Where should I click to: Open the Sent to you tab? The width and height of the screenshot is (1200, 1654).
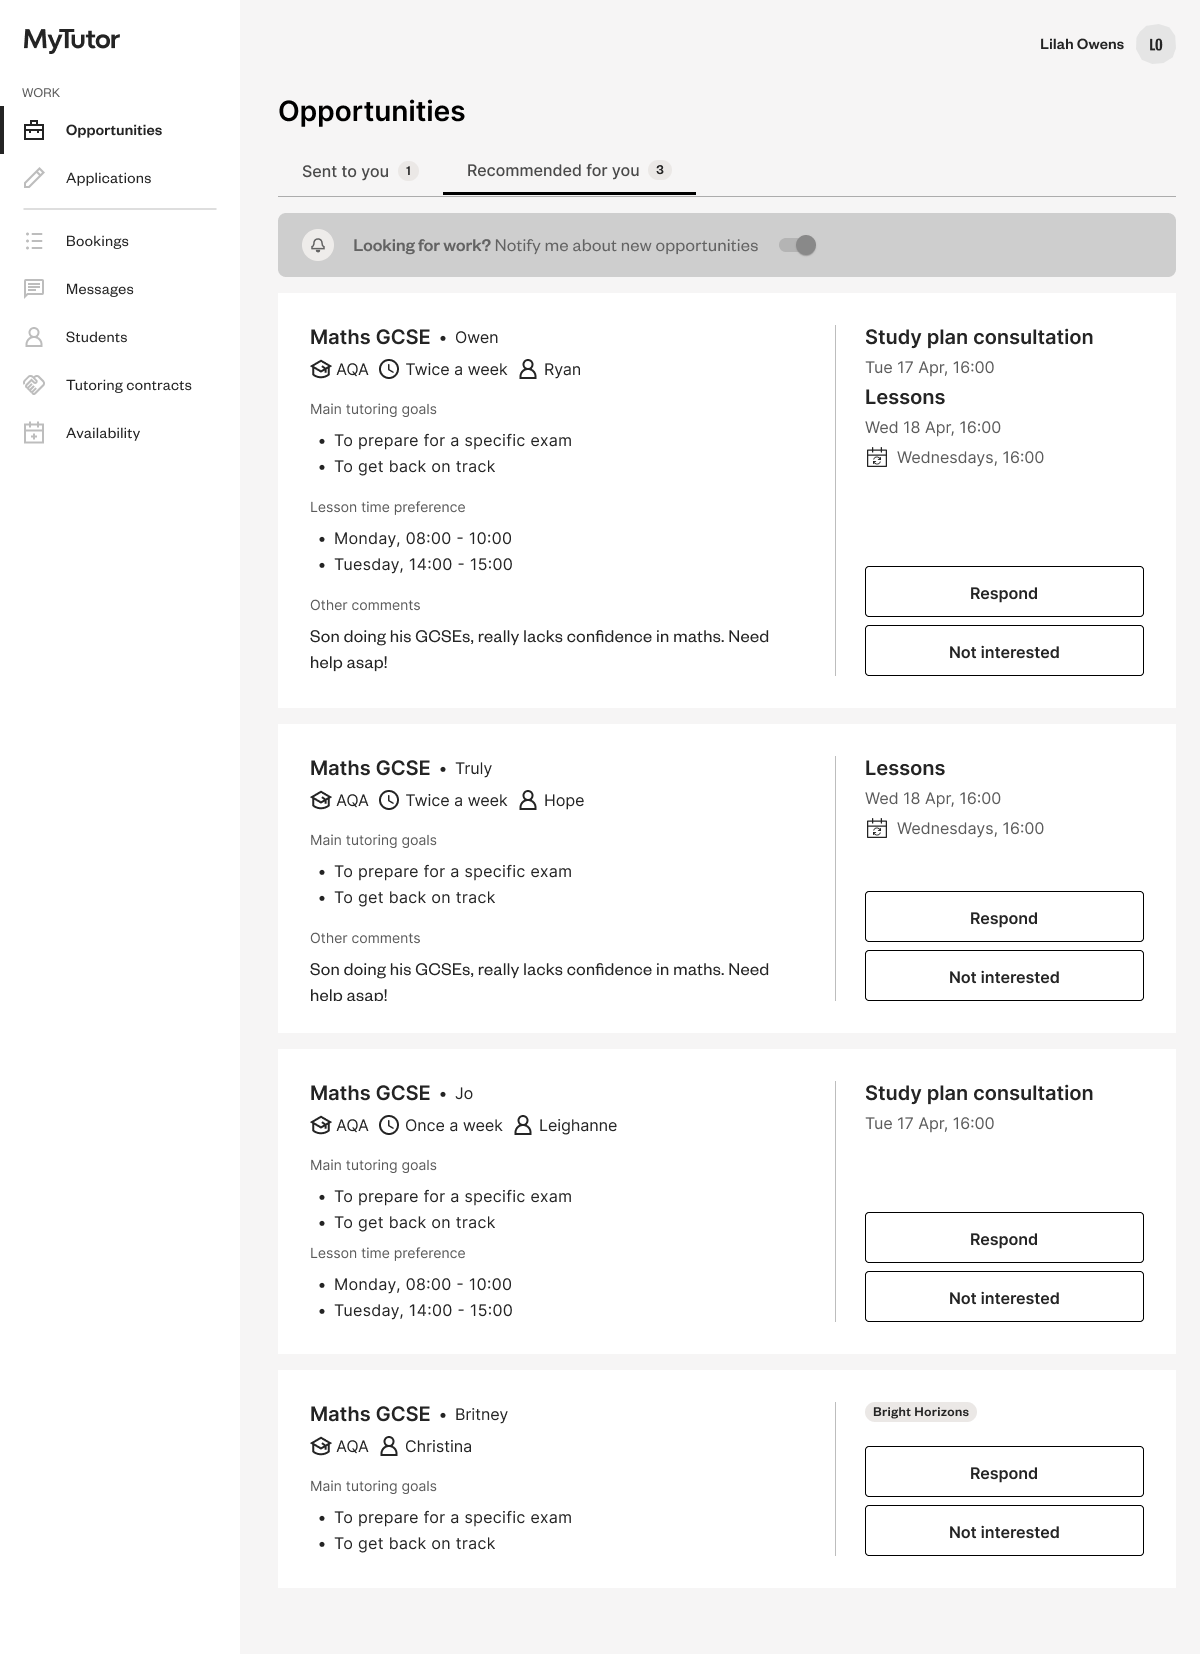(360, 171)
